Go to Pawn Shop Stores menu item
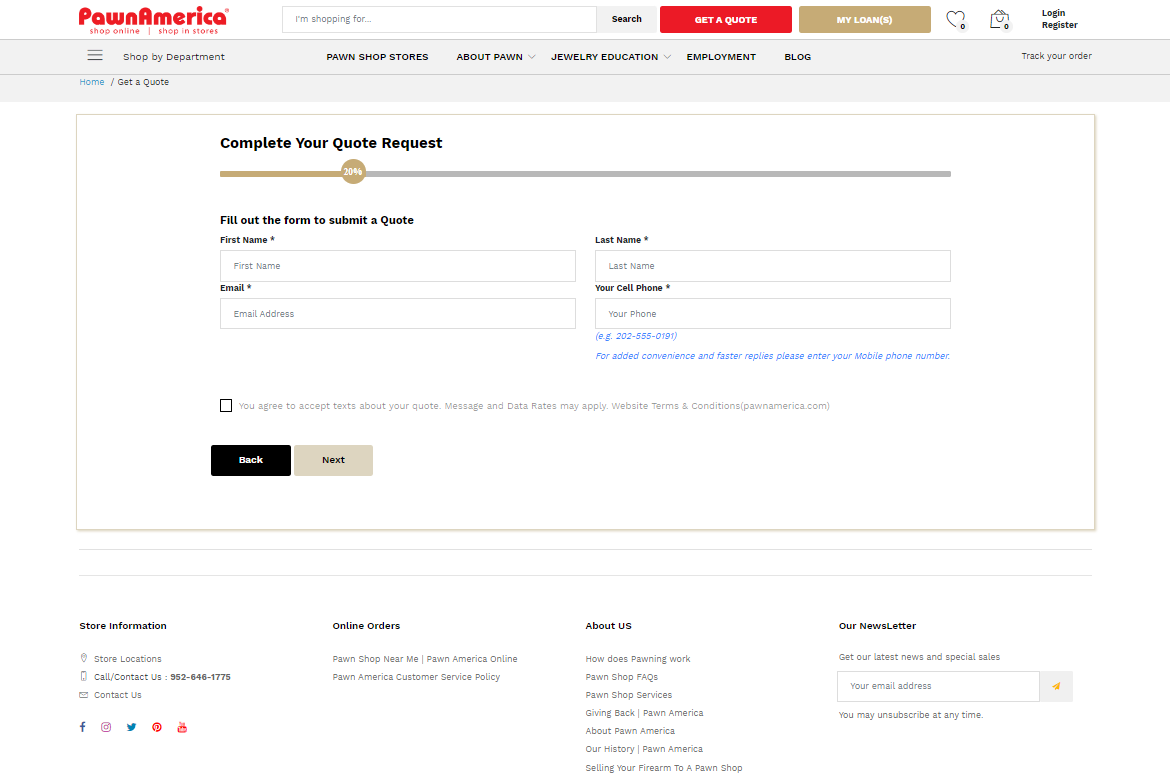 click(377, 57)
